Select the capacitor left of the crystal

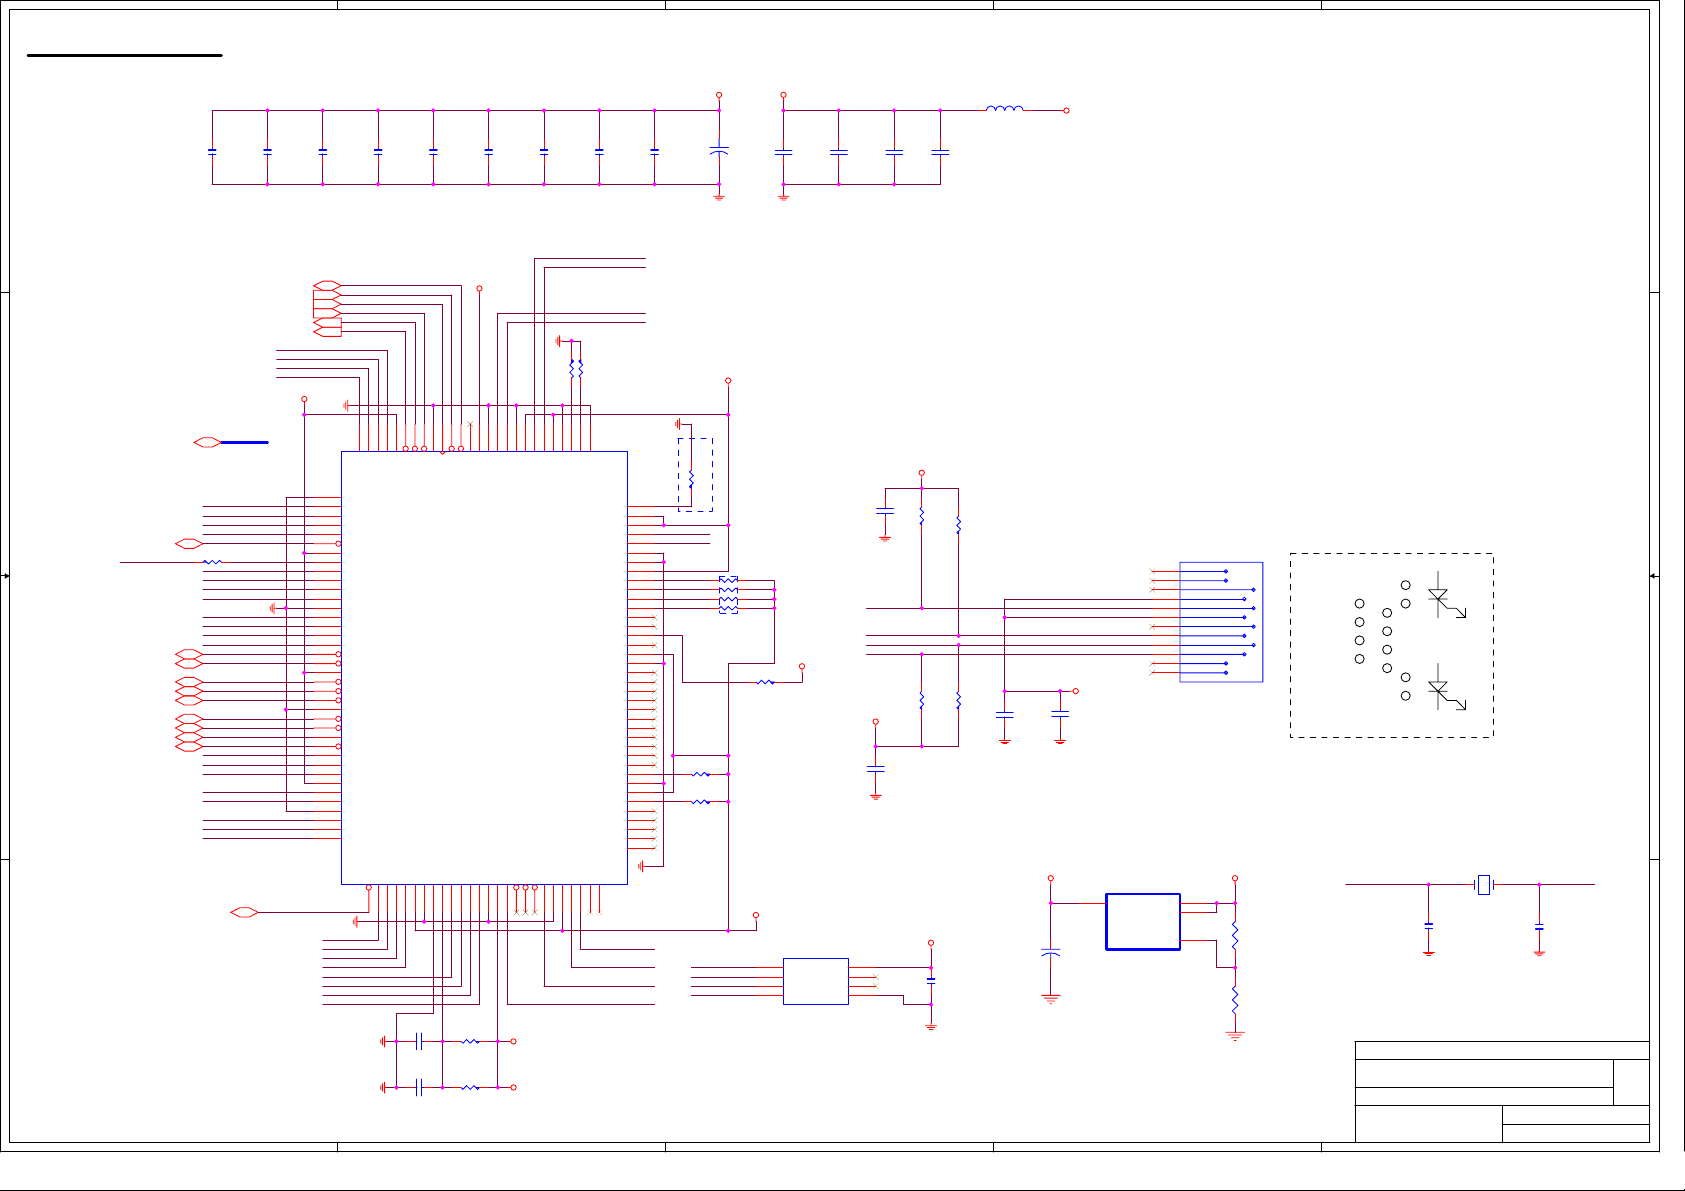click(x=1429, y=926)
